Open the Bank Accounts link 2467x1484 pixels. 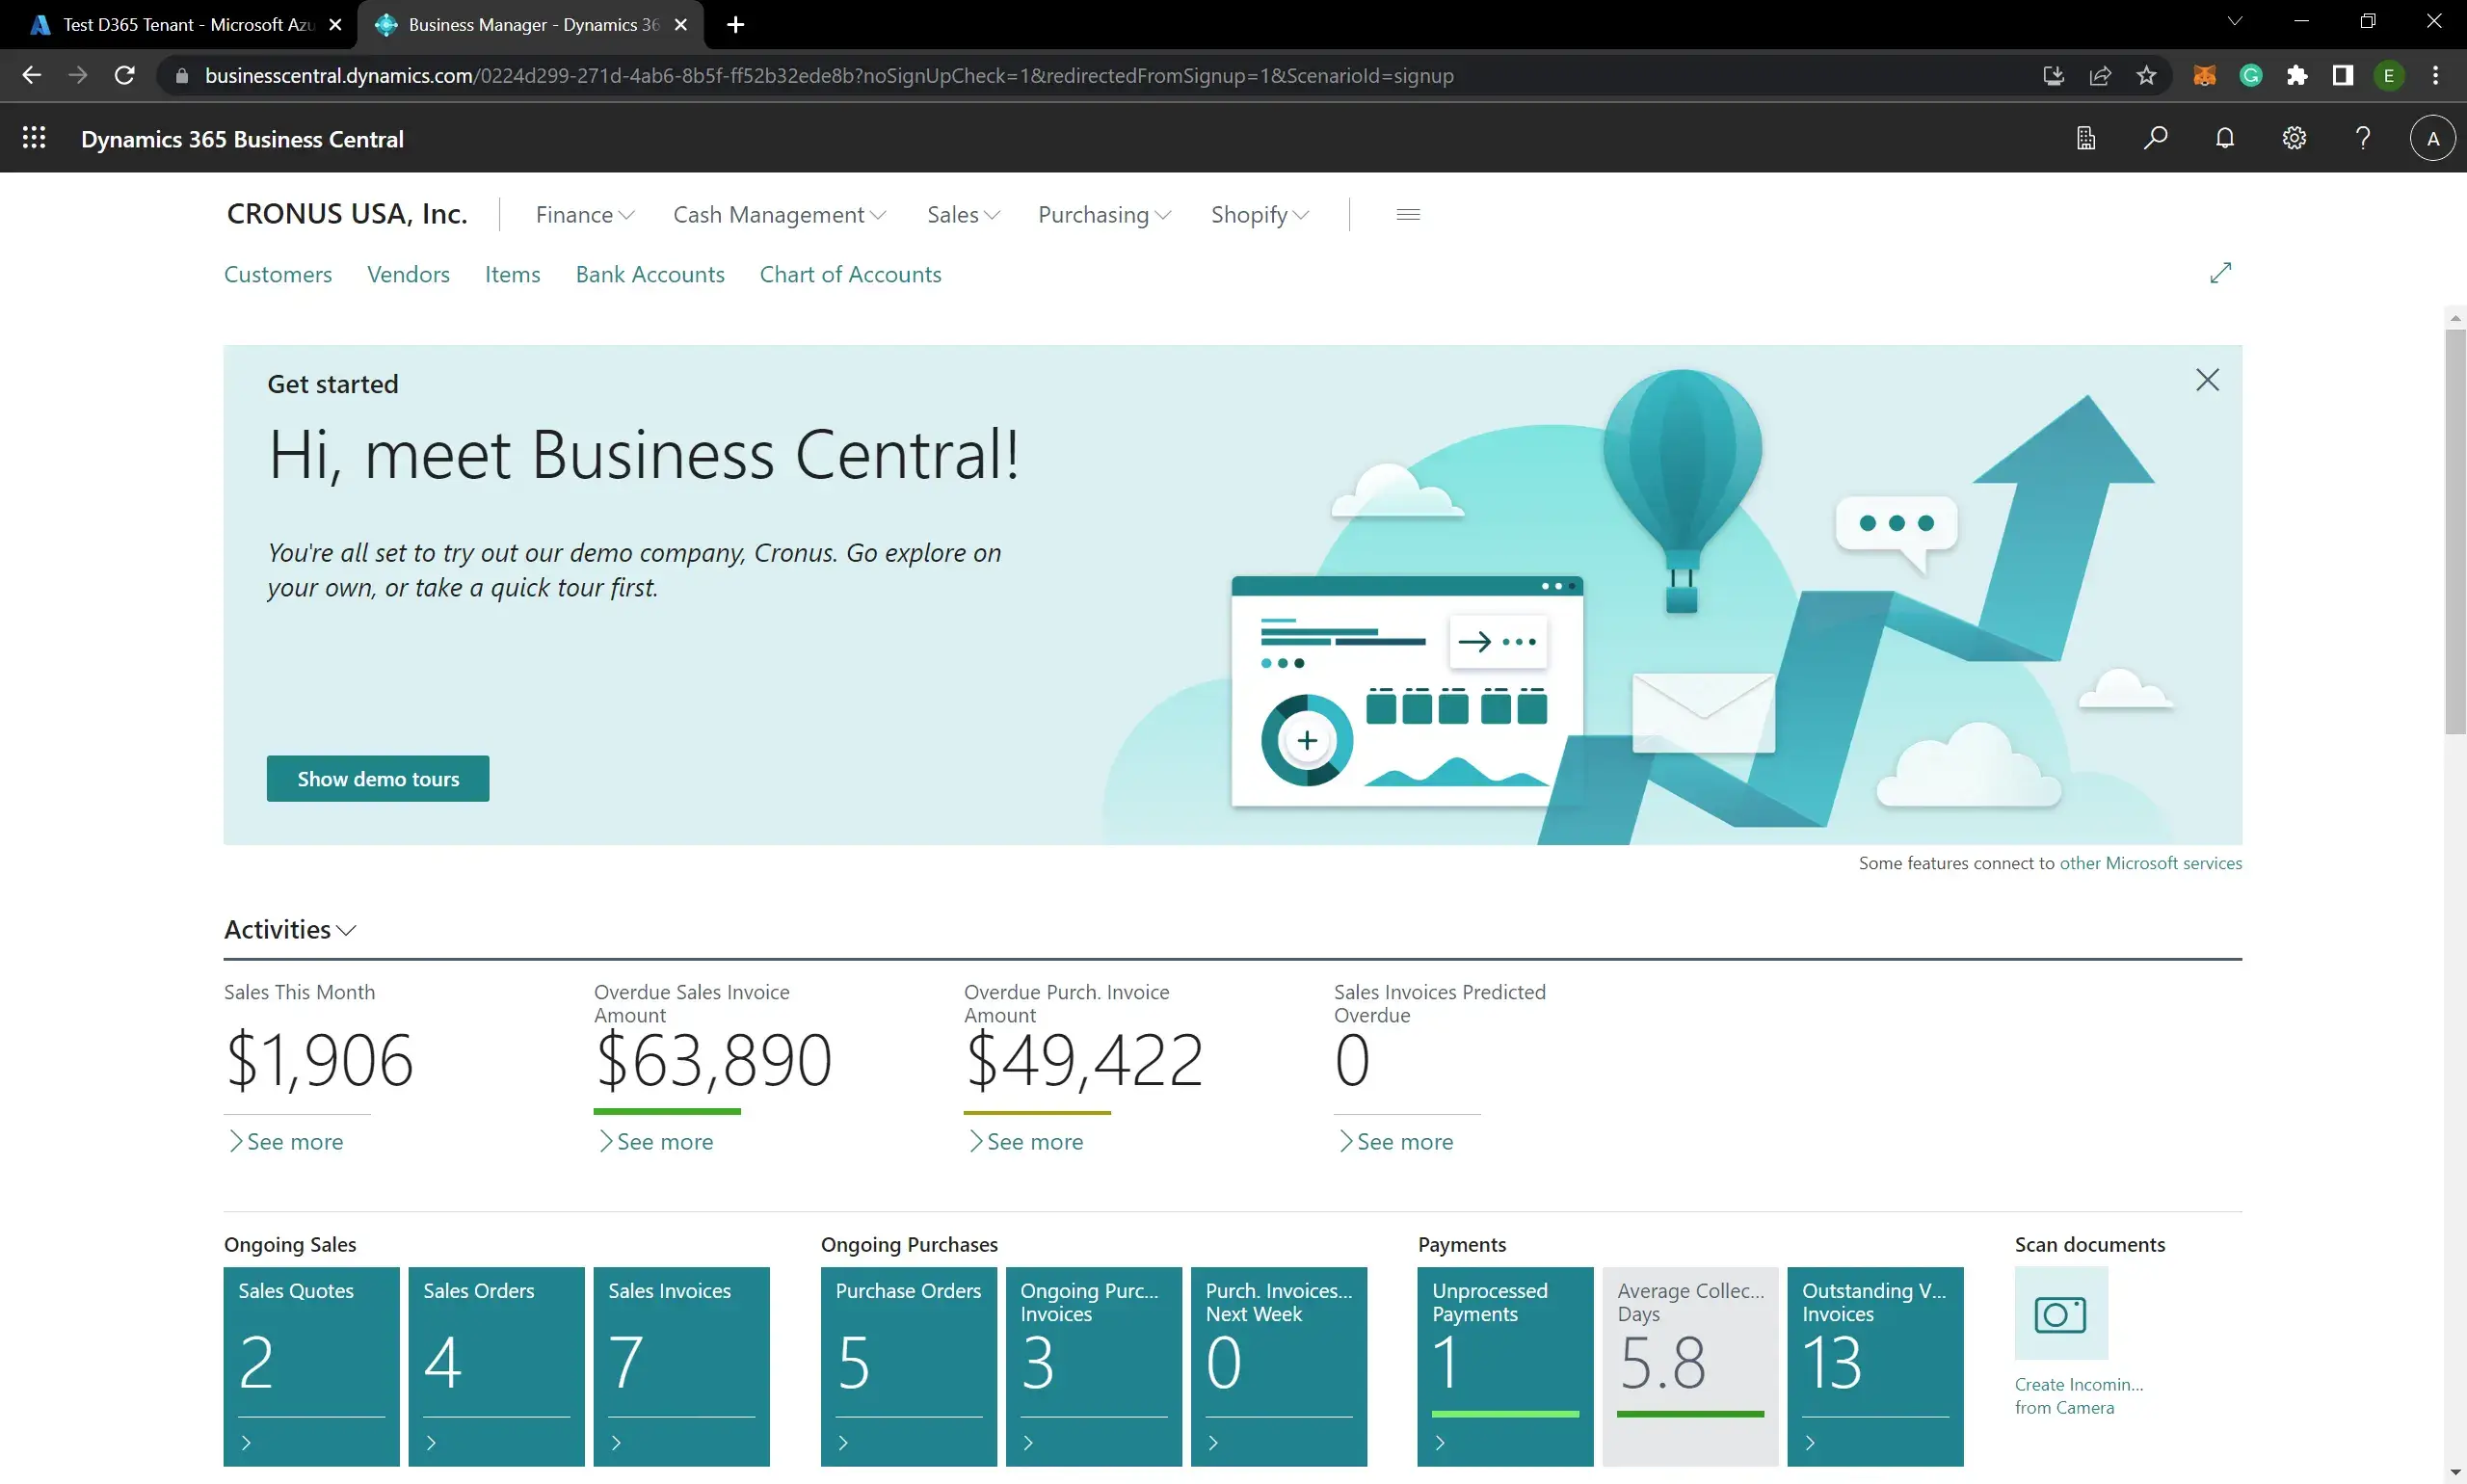click(650, 274)
